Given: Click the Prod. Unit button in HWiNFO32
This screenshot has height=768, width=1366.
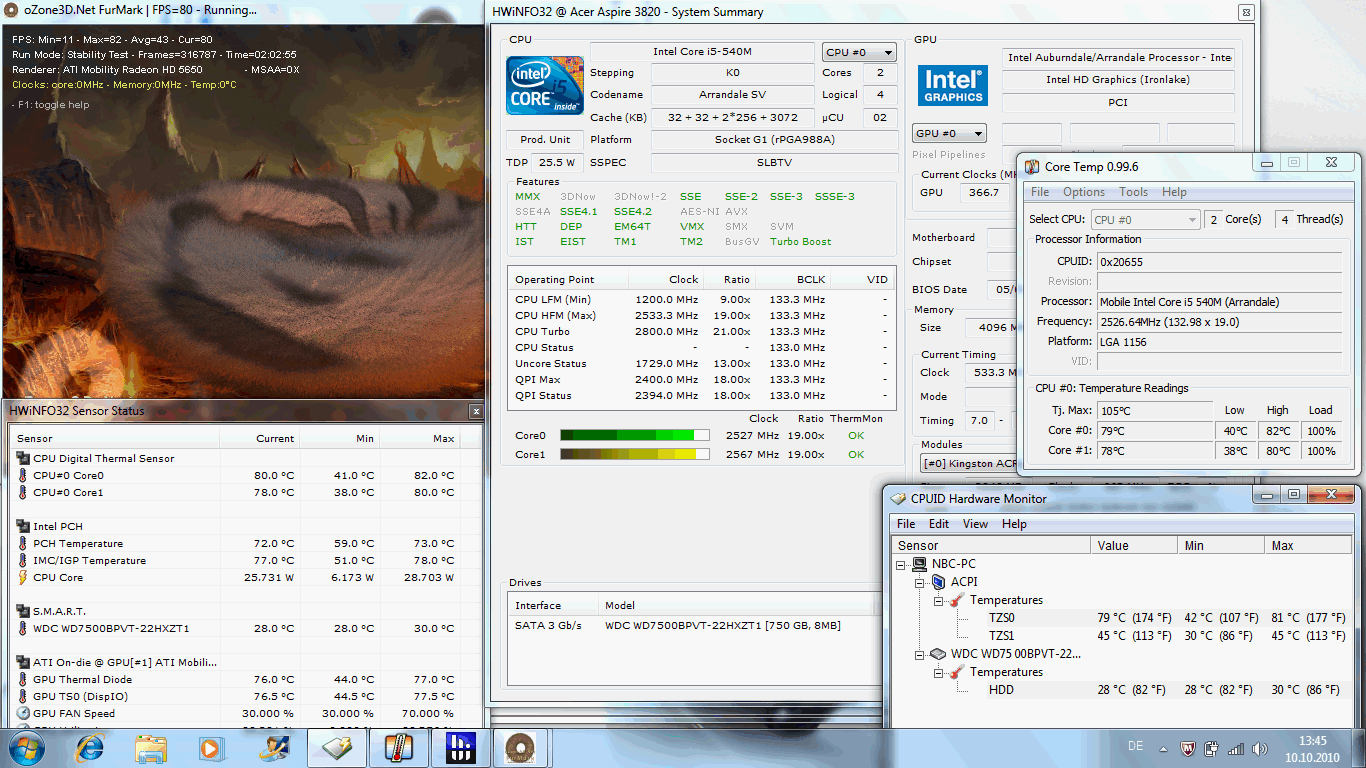Looking at the screenshot, I should coord(546,139).
